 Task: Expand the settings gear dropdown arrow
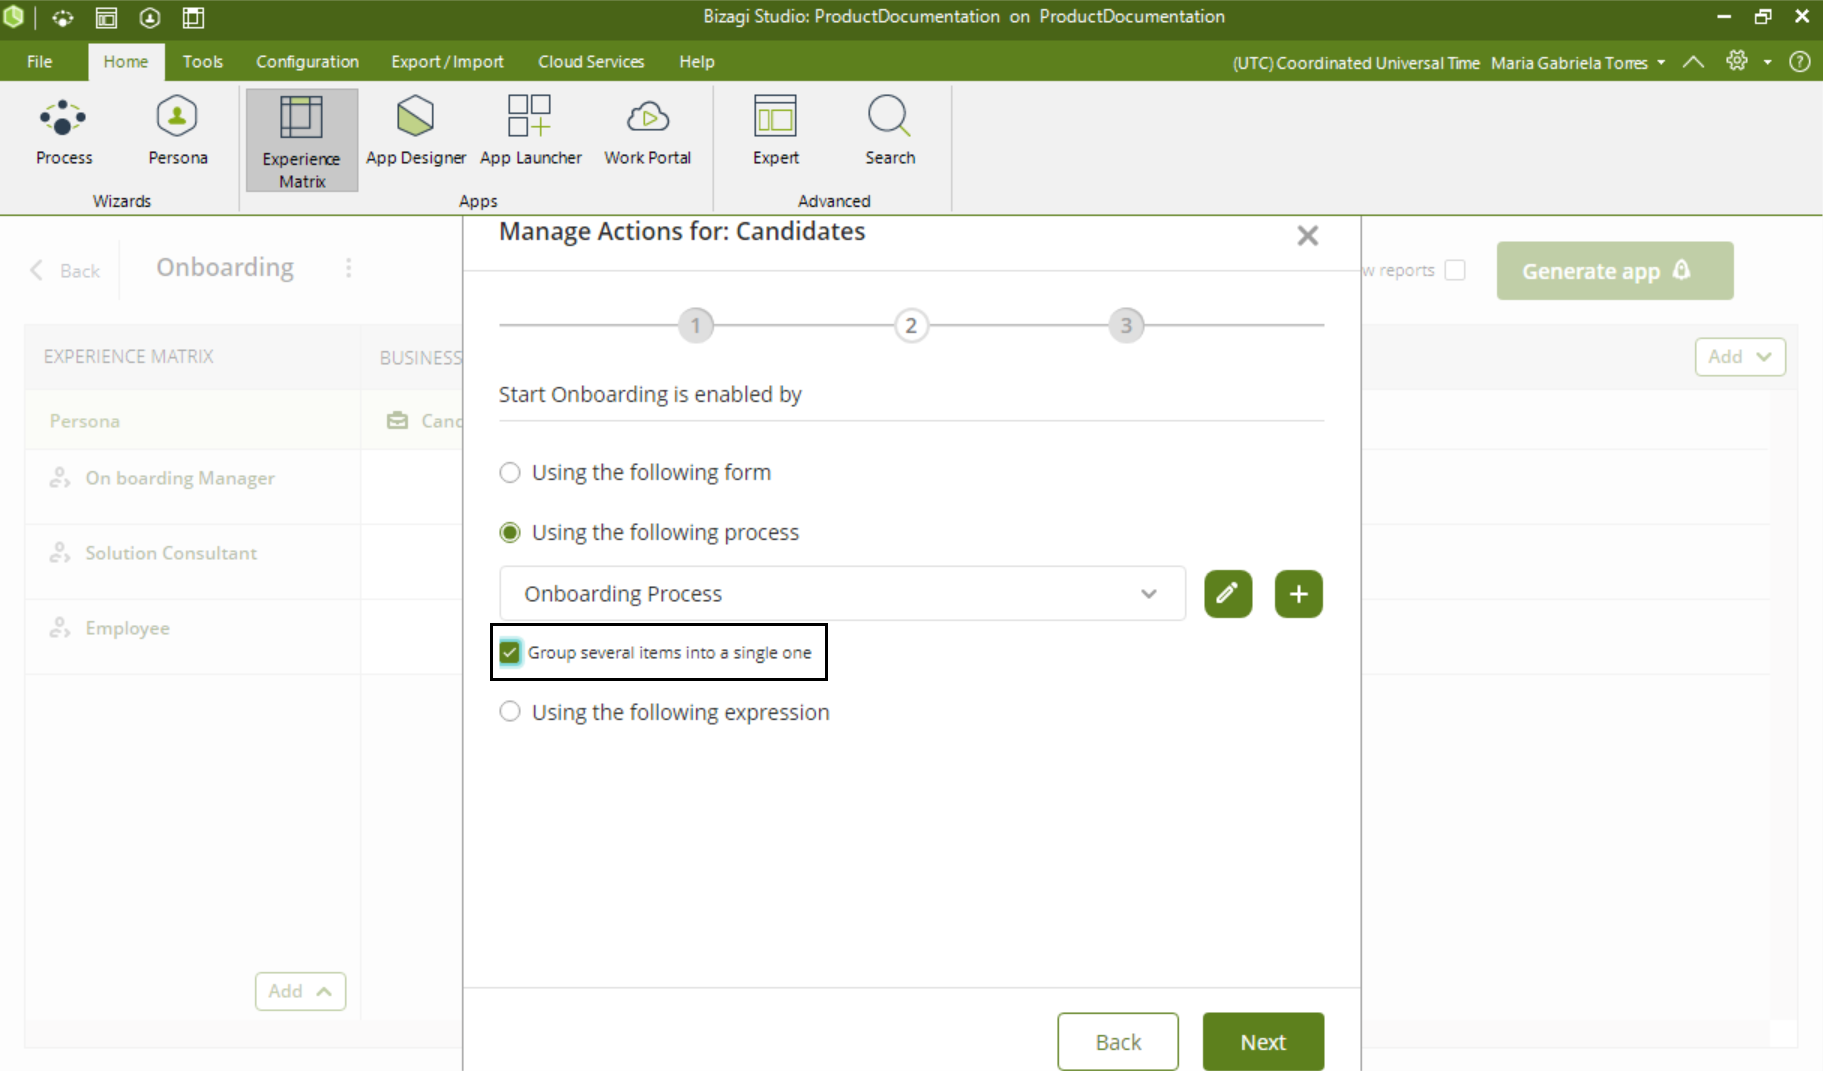pos(1767,62)
